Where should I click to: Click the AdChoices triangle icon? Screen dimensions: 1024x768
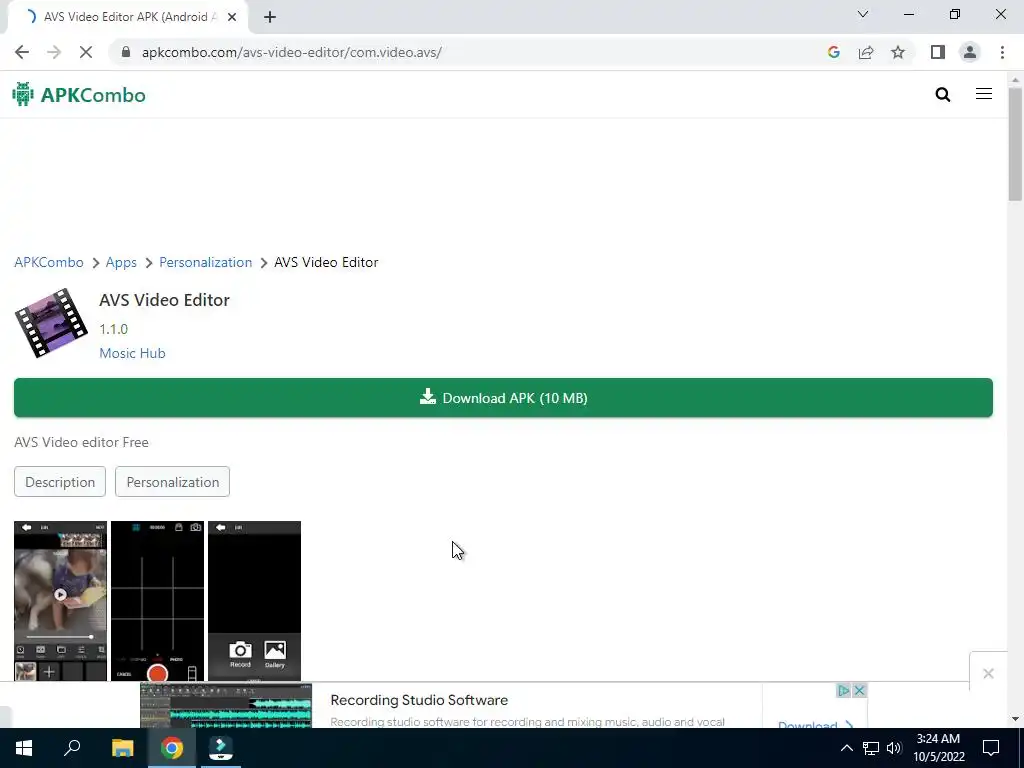tap(844, 690)
